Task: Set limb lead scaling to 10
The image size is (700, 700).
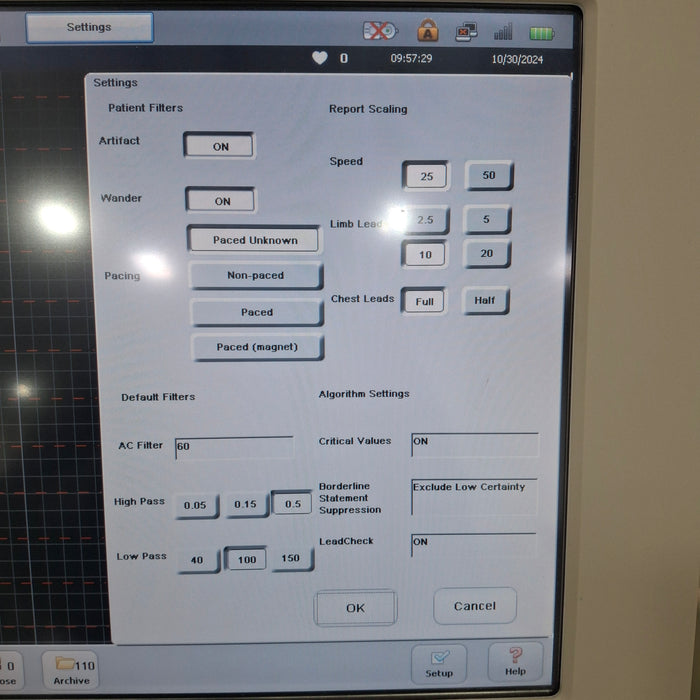Action: click(425, 254)
